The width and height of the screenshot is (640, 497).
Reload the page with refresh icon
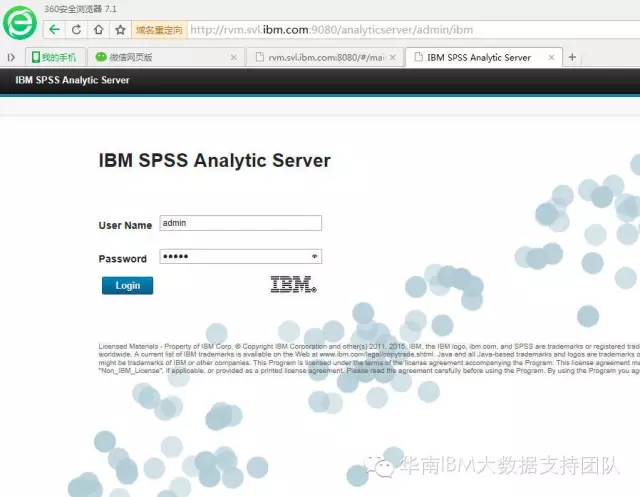pyautogui.click(x=76, y=30)
